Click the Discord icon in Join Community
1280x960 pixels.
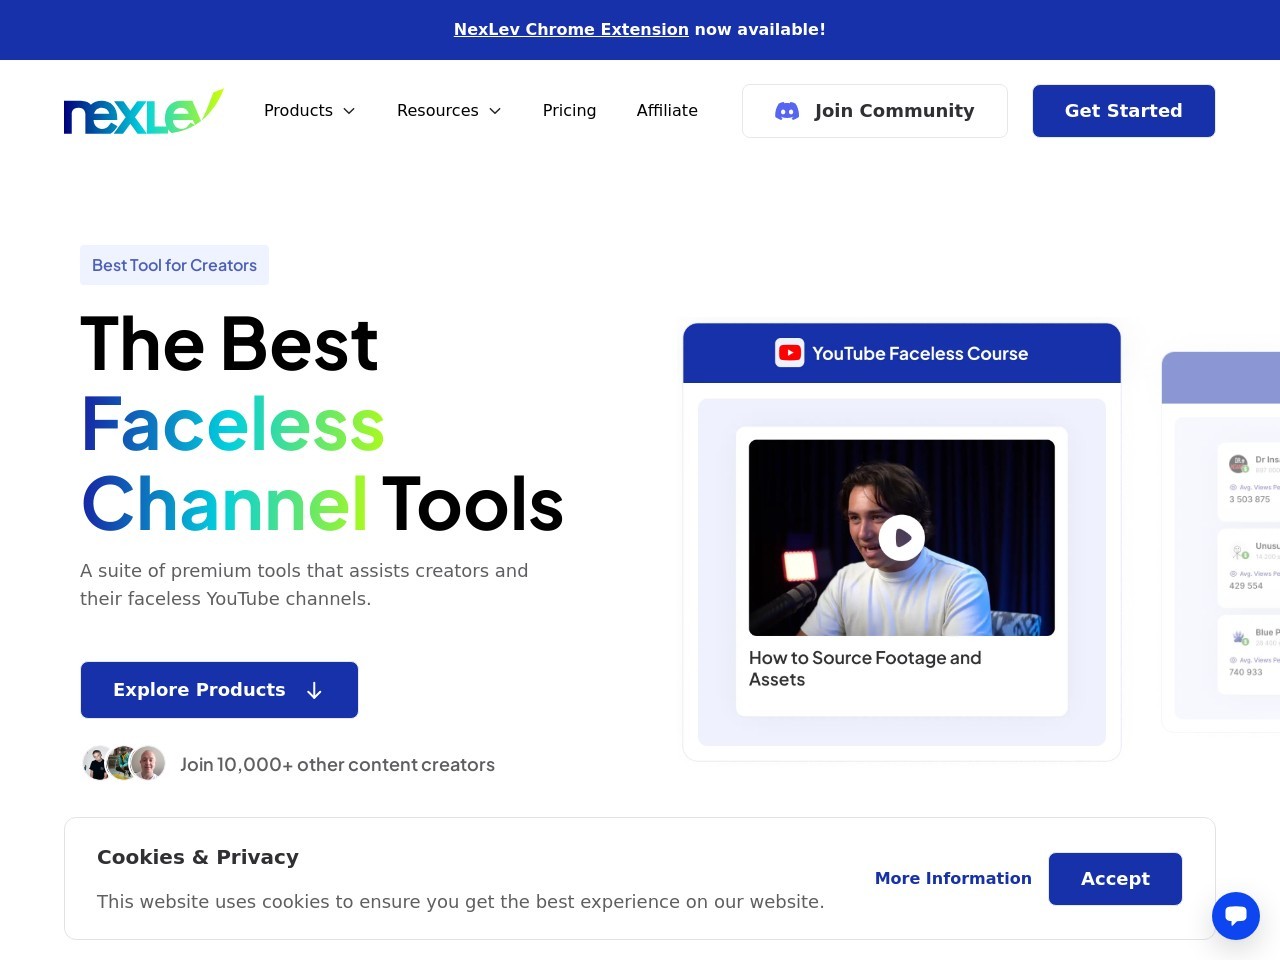click(x=787, y=111)
